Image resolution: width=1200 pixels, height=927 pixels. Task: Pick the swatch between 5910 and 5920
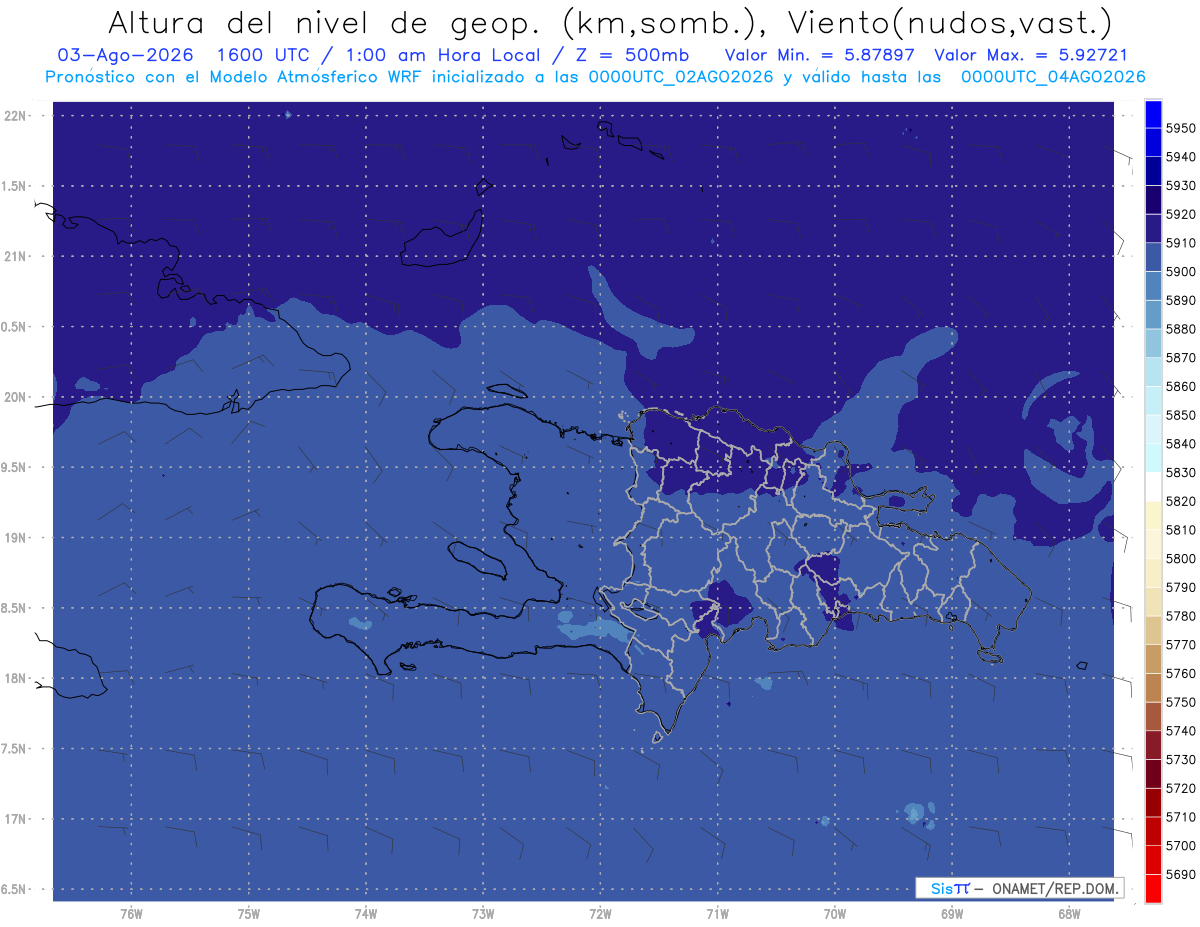pos(1153,228)
